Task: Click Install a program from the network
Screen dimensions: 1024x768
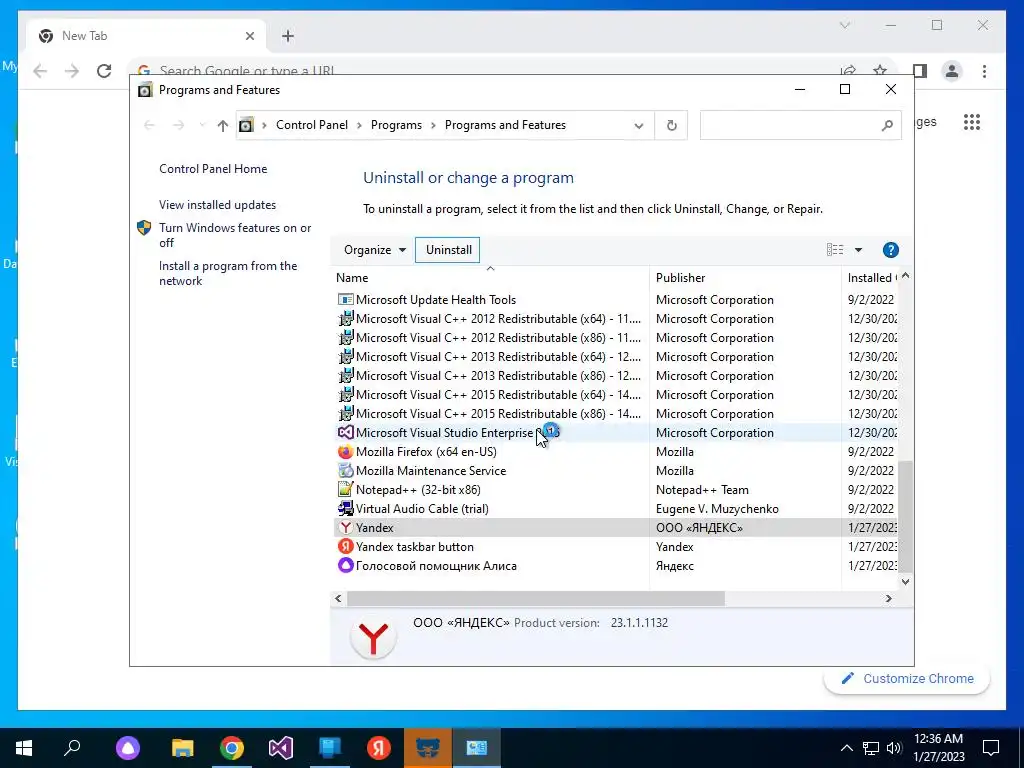Action: [x=228, y=274]
